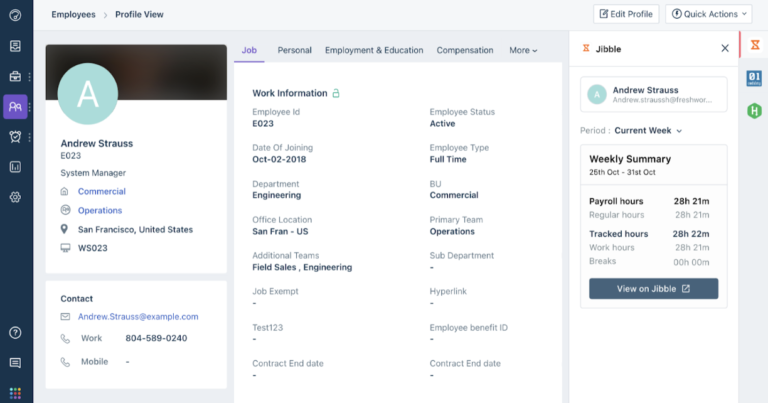The image size is (768, 403).
Task: Open the Period Current Week dropdown
Action: (648, 131)
